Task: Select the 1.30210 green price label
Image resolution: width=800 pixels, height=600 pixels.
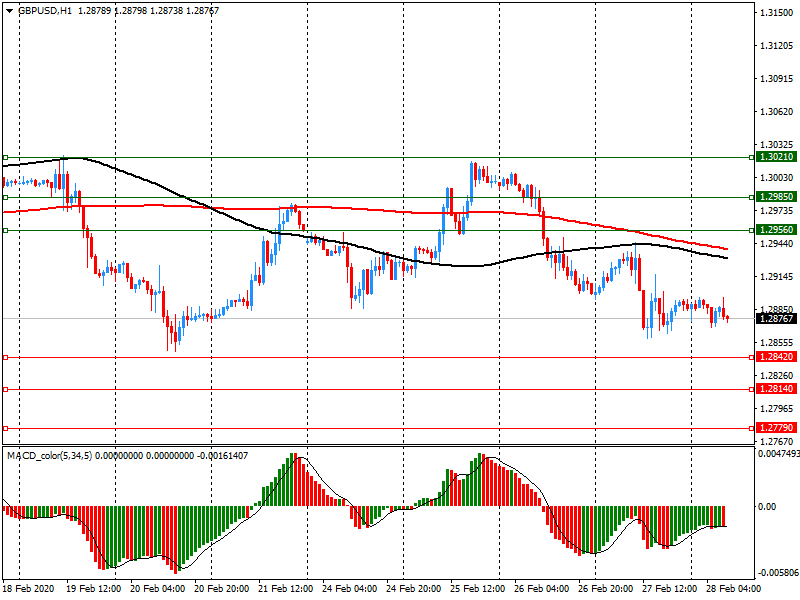Action: 776,157
